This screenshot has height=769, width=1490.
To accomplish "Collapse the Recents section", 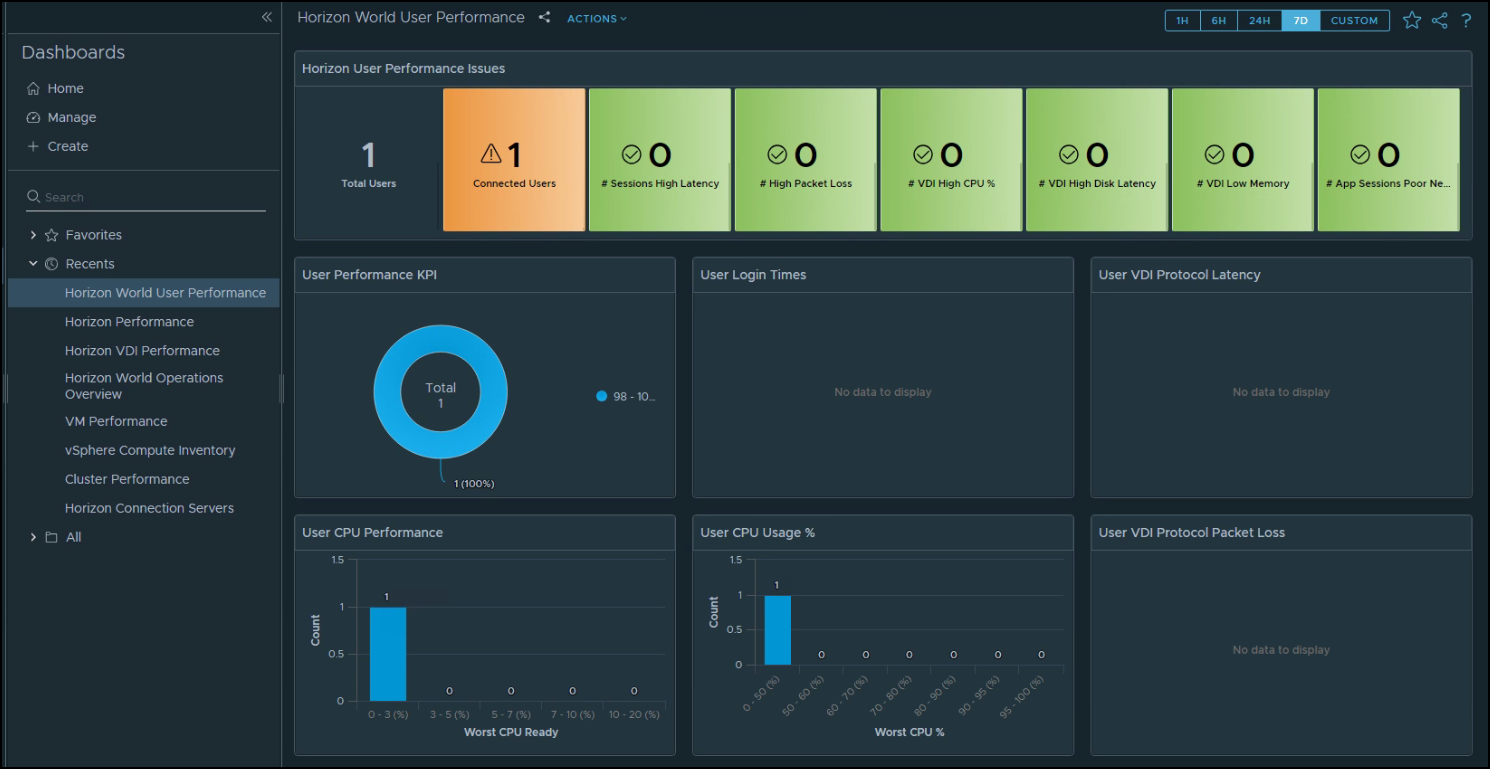I will (x=33, y=263).
